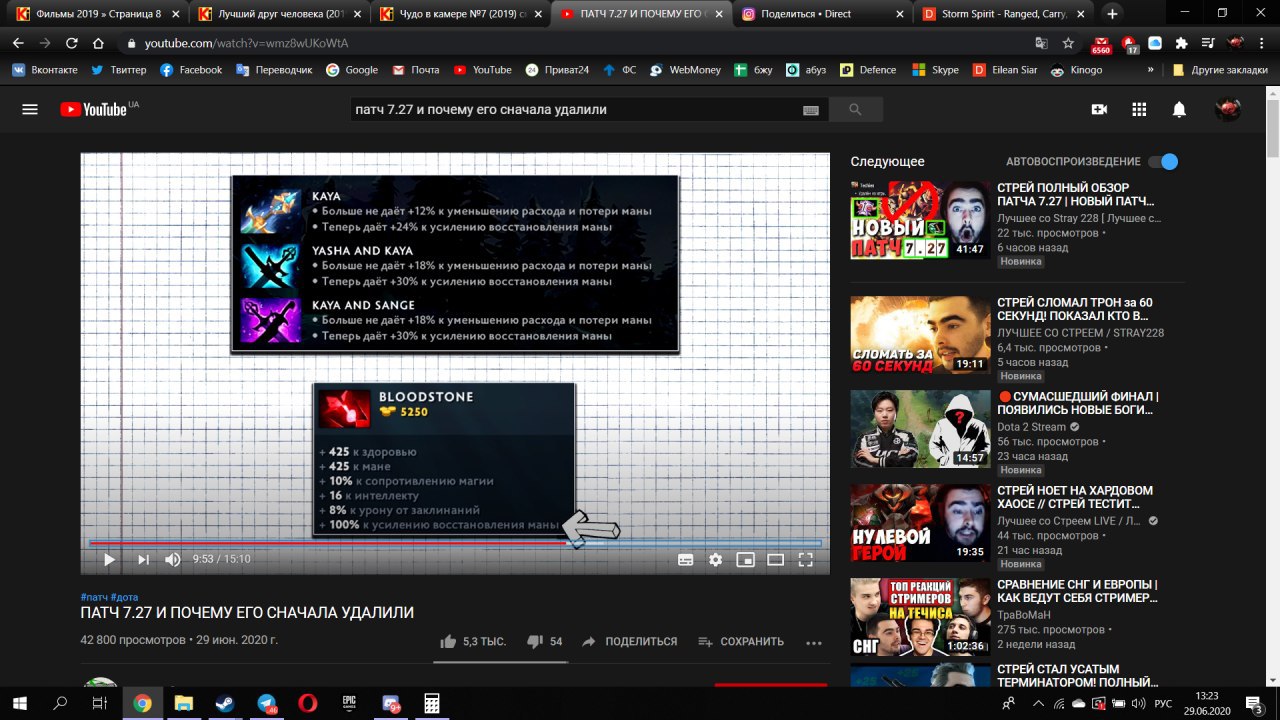Open video player settings gear

(x=716, y=560)
